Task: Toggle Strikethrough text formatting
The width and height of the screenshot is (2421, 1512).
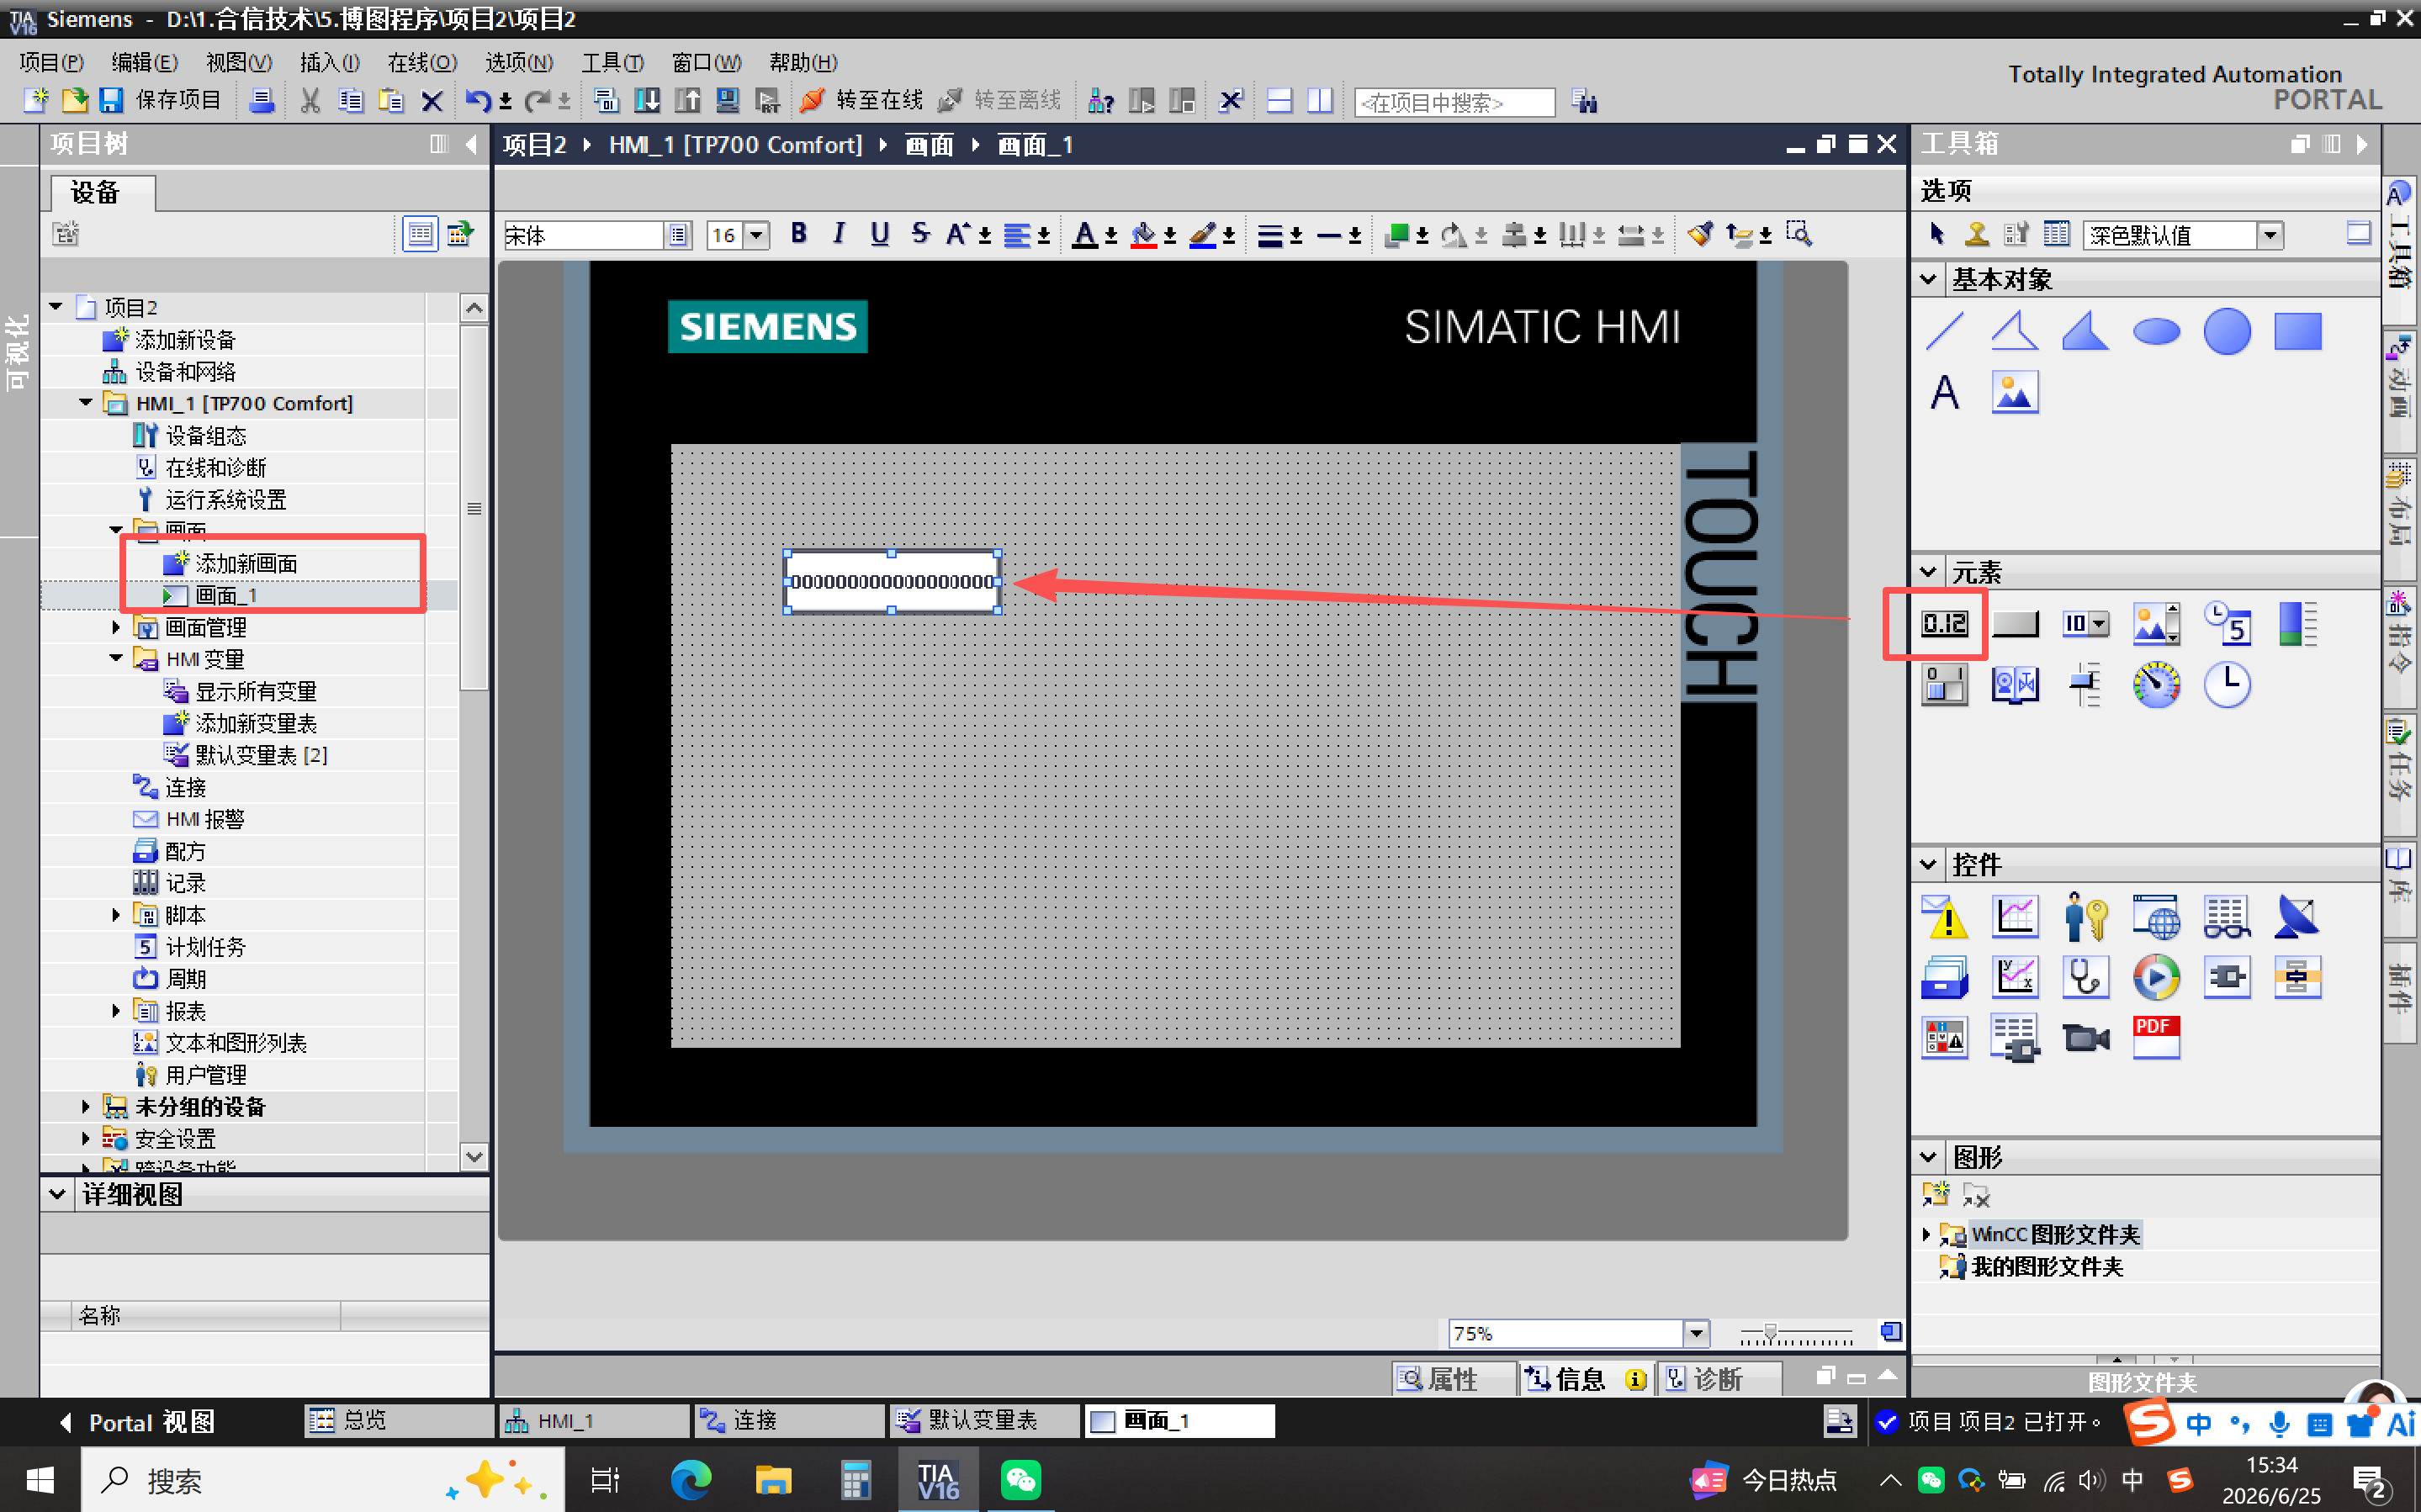Action: (x=920, y=234)
